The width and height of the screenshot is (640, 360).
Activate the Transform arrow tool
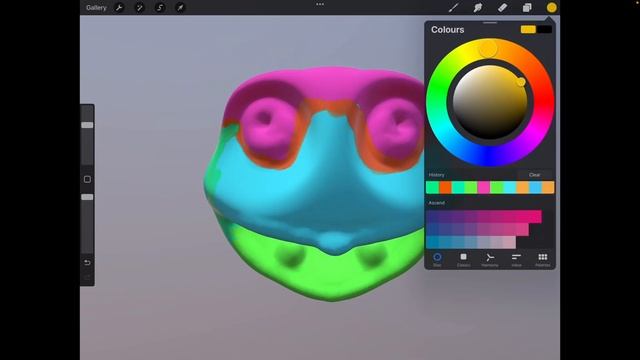pos(180,8)
